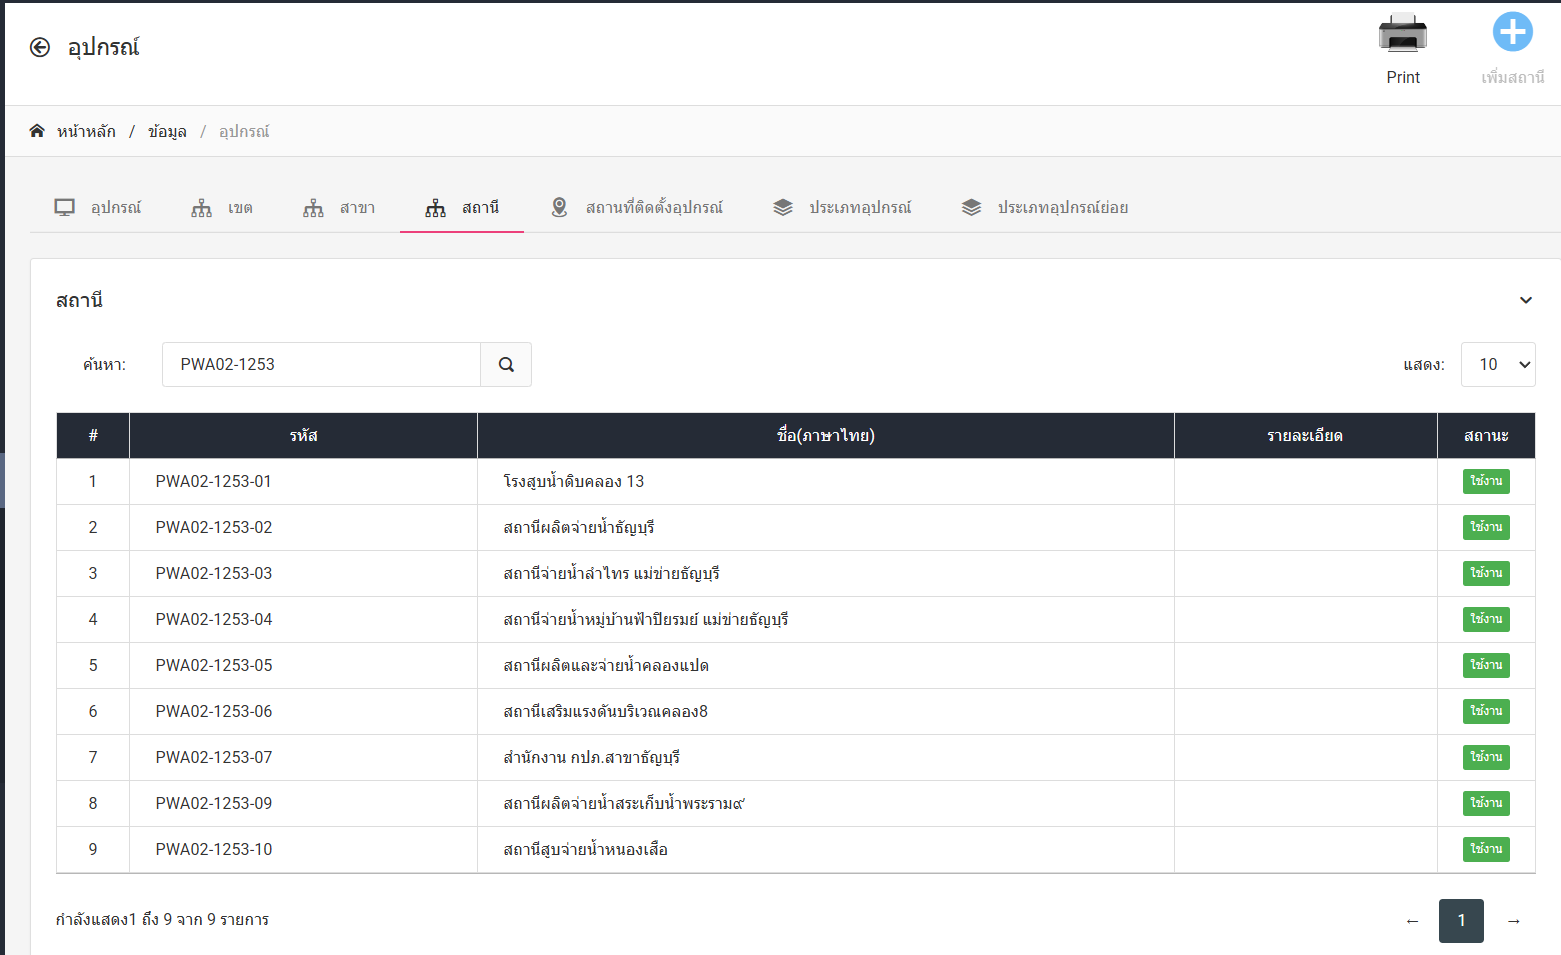Image resolution: width=1561 pixels, height=955 pixels.
Task: Click name cell สถานีเสริมแรงดันบริเวณคลอง8
Action: pyautogui.click(x=826, y=712)
